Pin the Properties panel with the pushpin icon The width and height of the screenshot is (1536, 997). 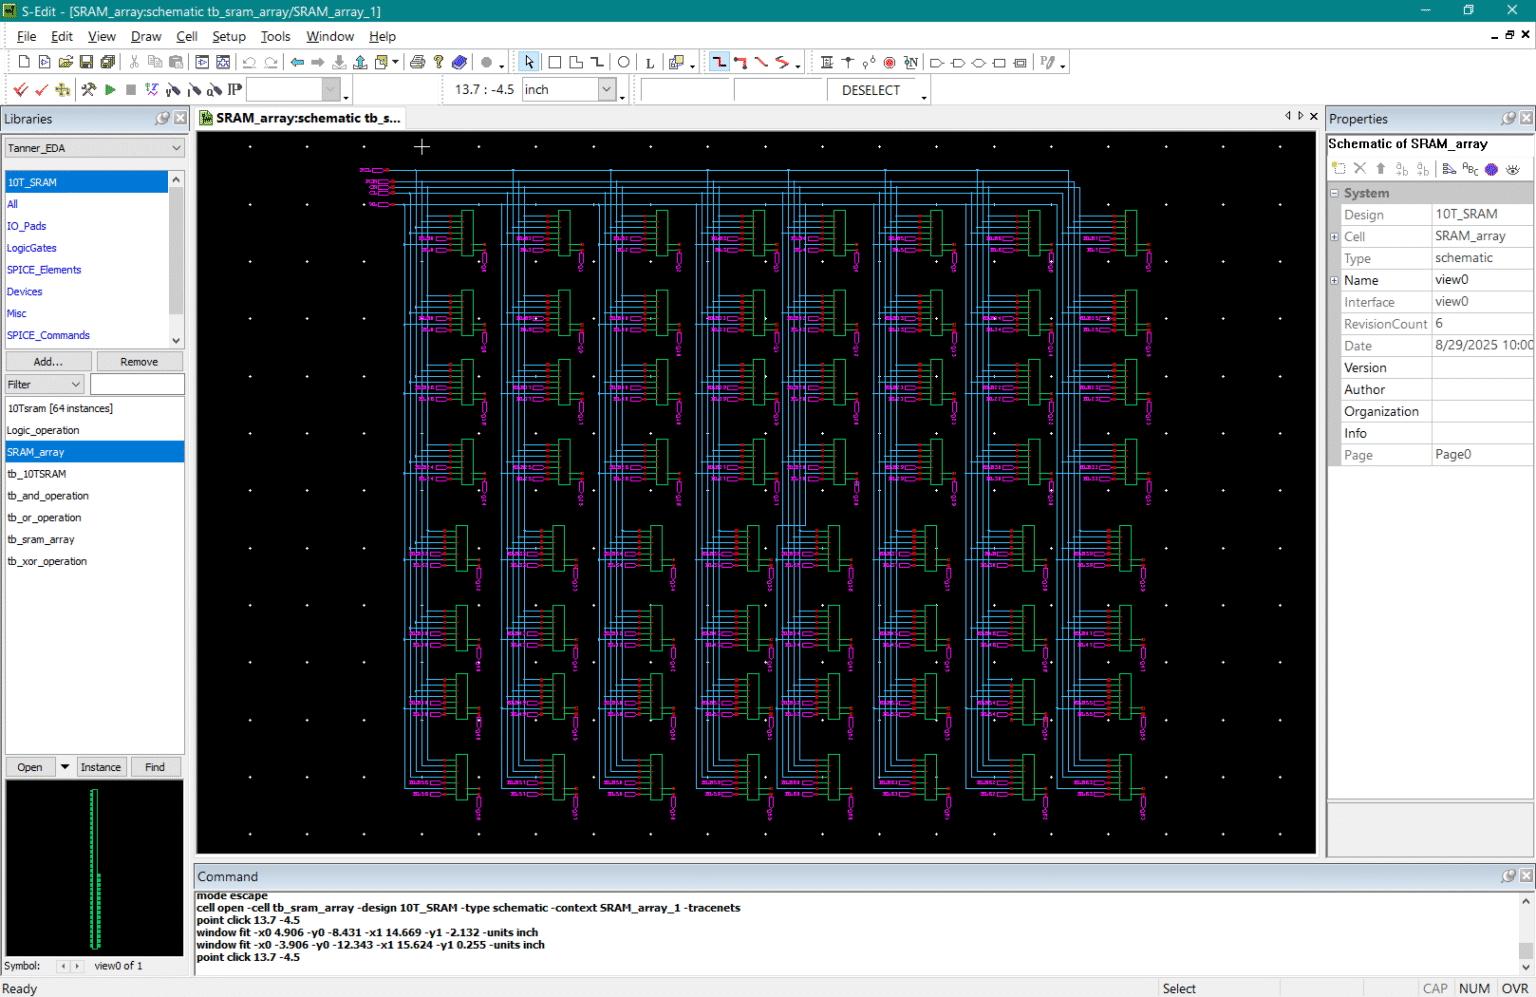point(1507,118)
